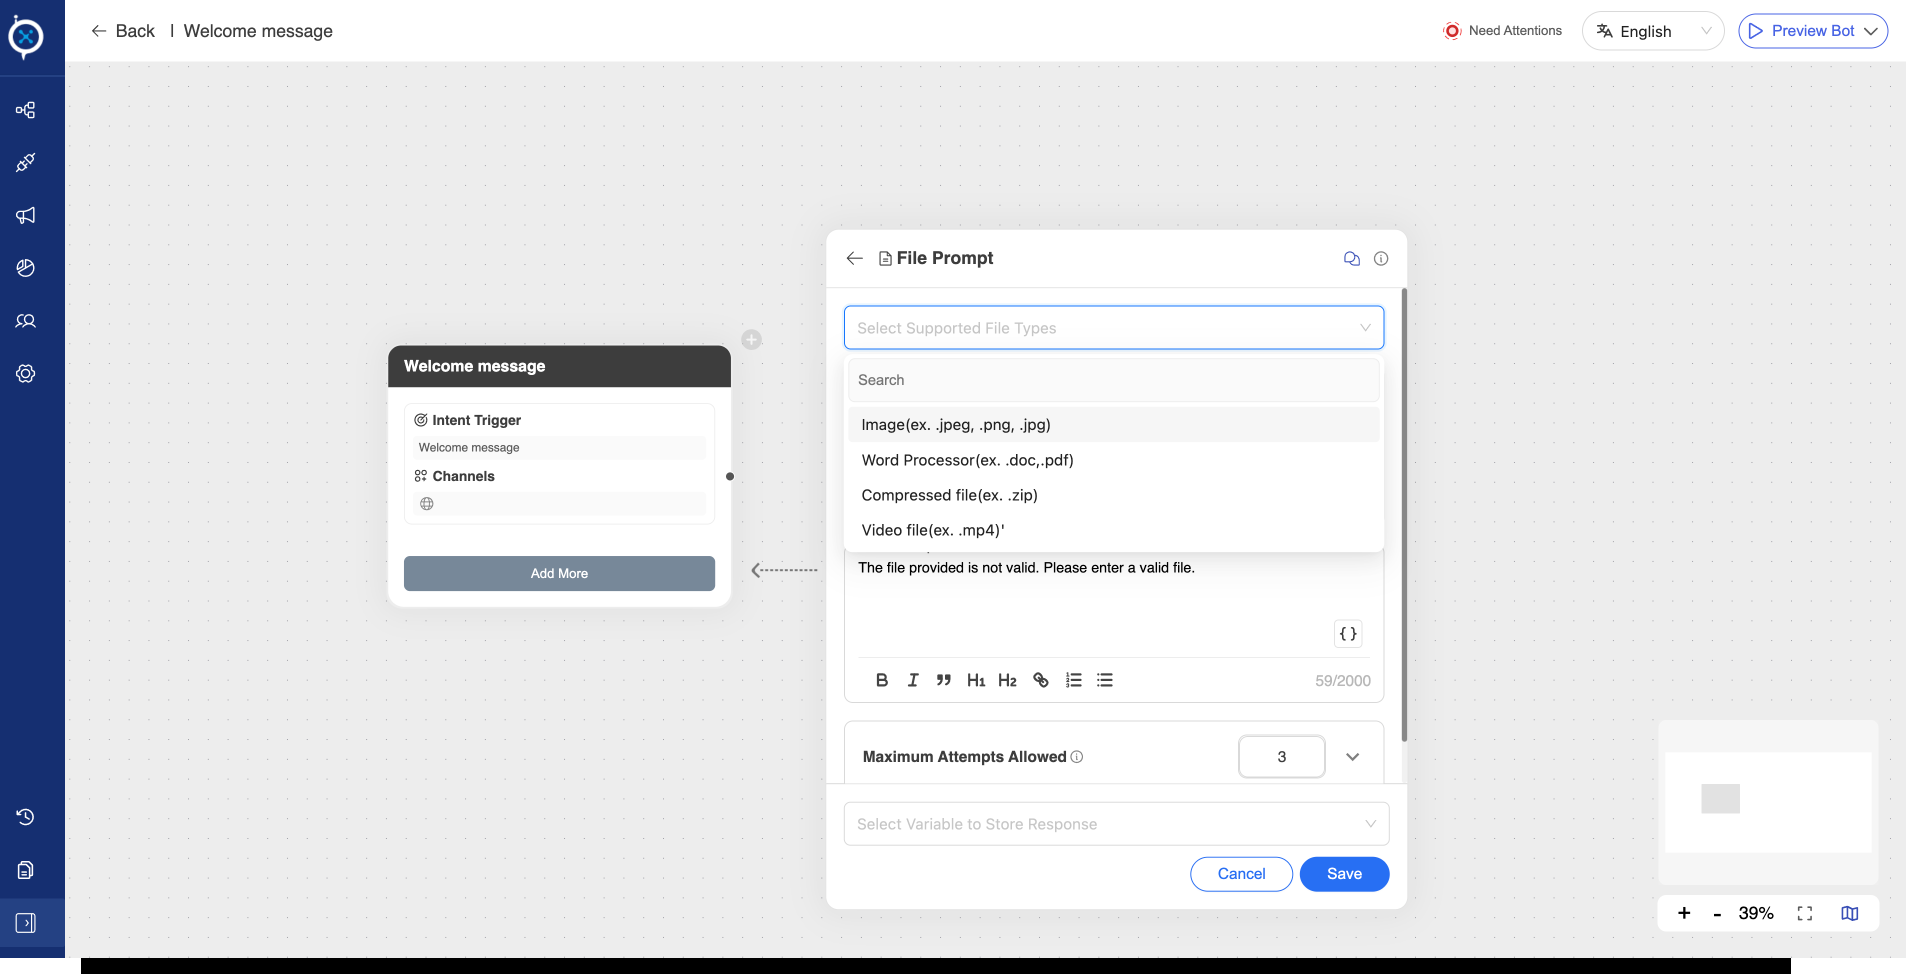Apply Heading 1 style in editor

(976, 680)
